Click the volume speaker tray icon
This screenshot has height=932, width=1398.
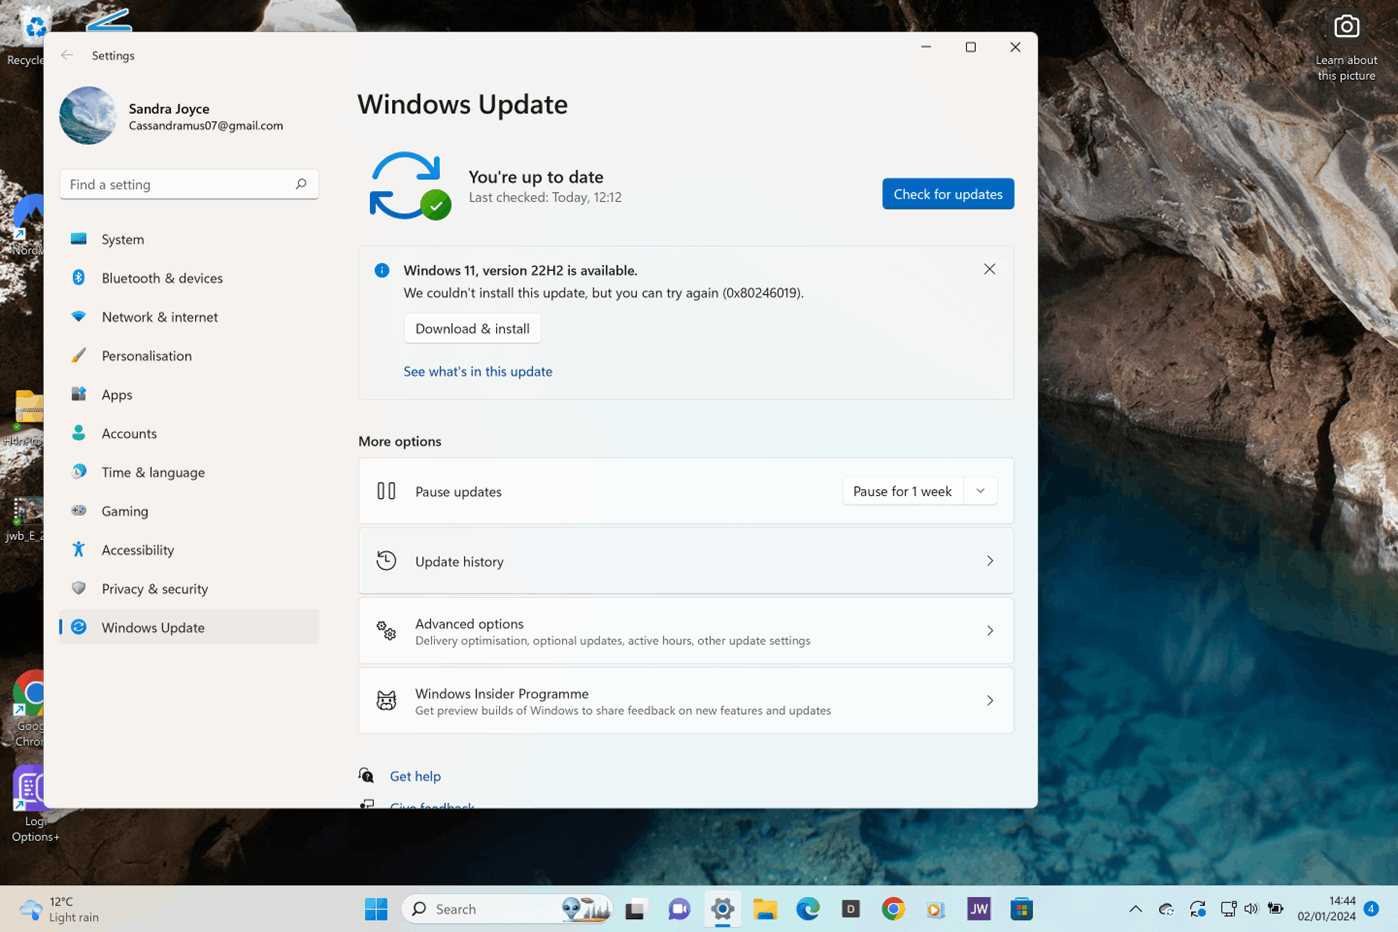(x=1251, y=909)
